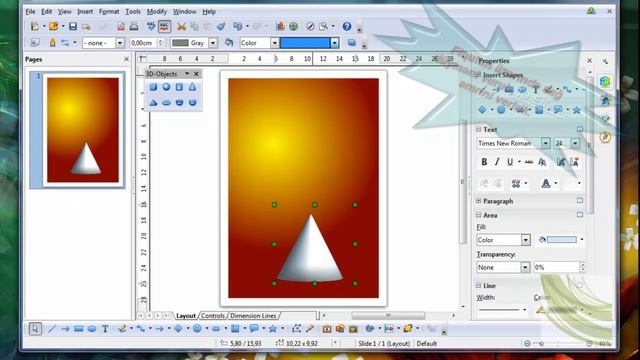Click the Export as PDF icon

tap(121, 27)
